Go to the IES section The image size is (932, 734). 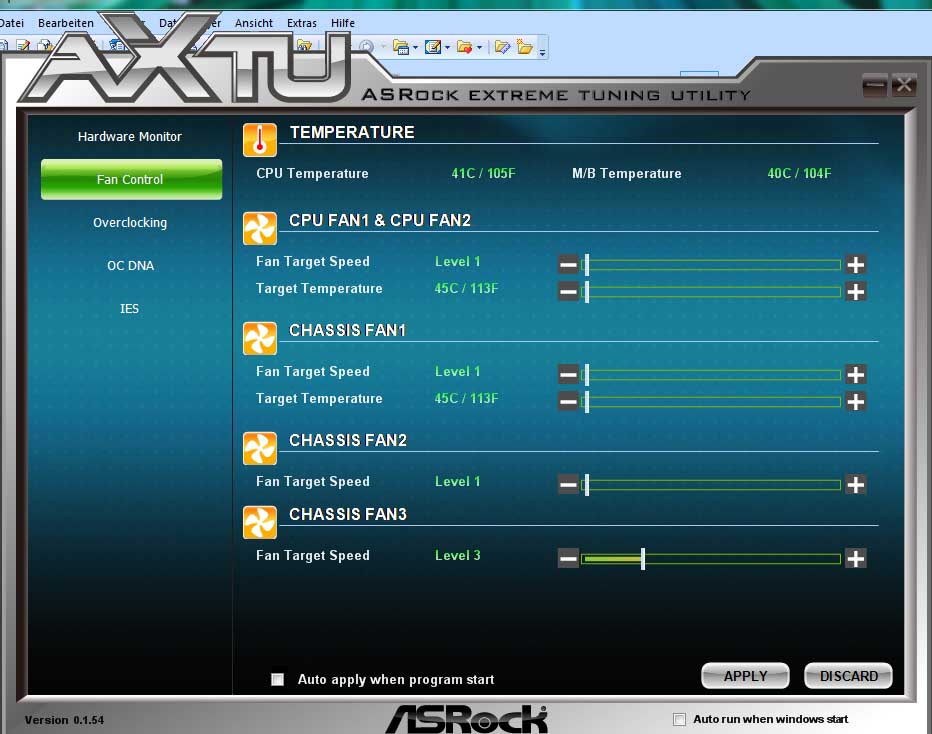130,308
